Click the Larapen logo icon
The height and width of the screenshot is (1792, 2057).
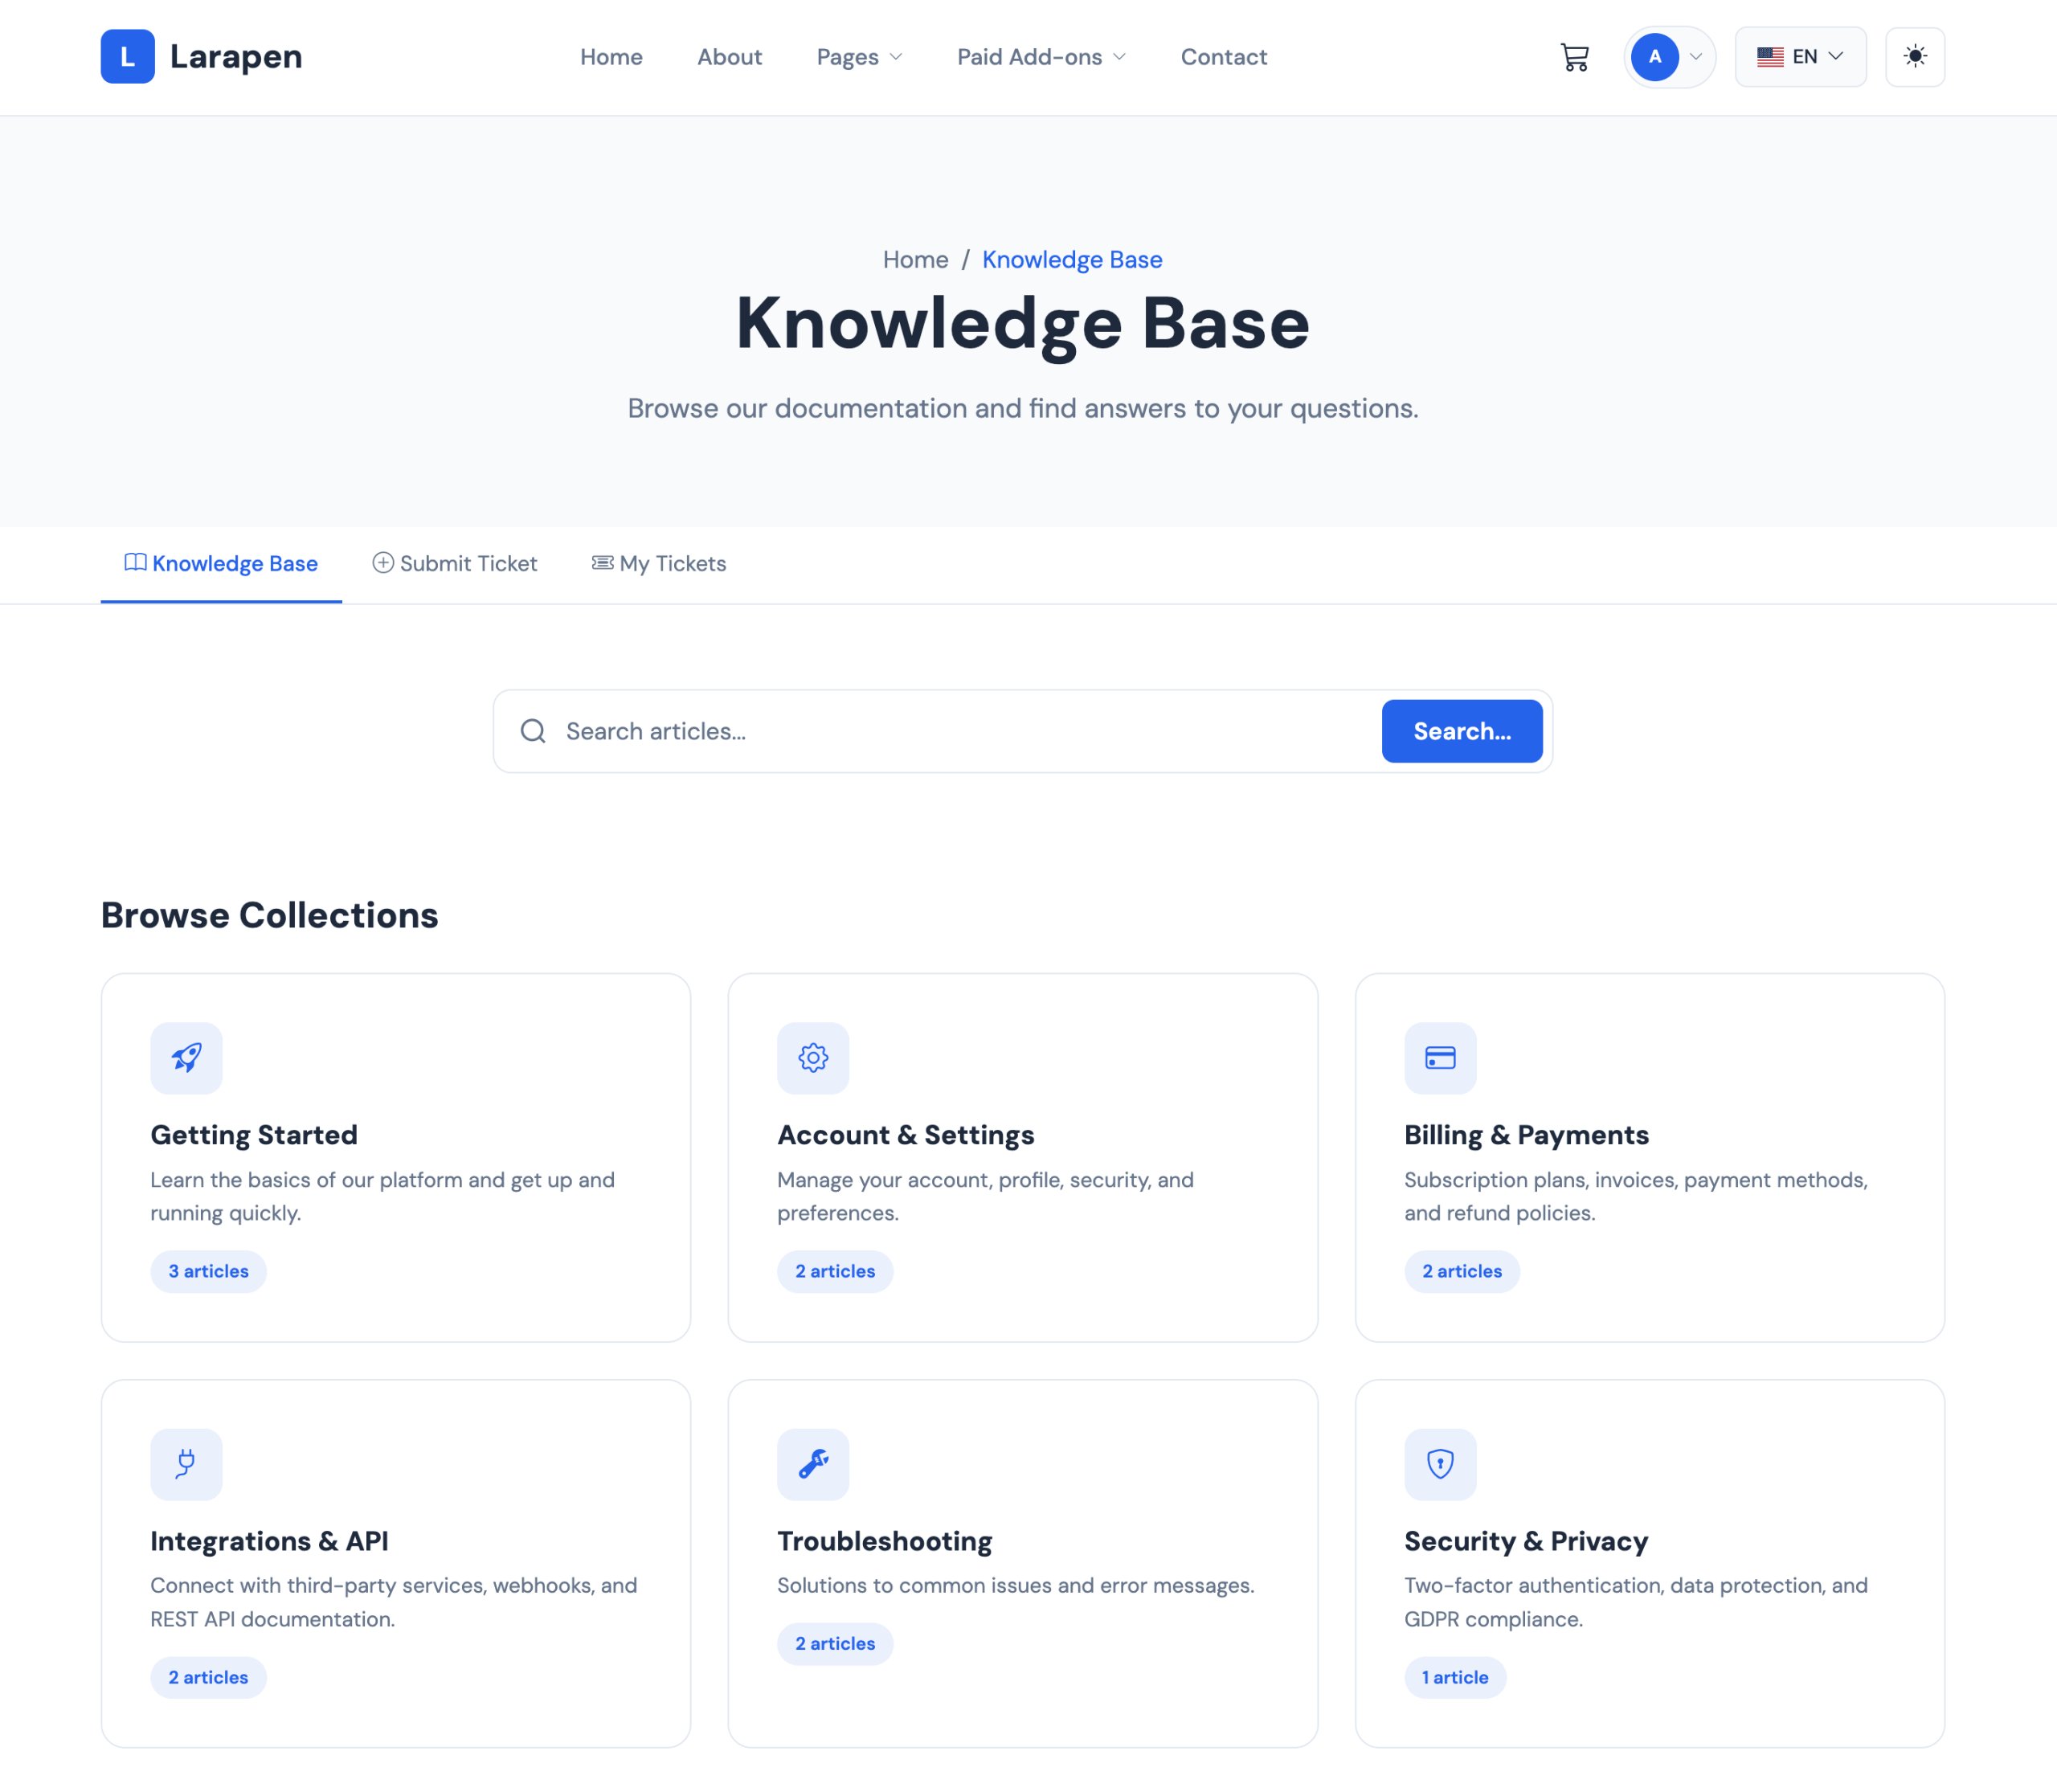(x=127, y=57)
